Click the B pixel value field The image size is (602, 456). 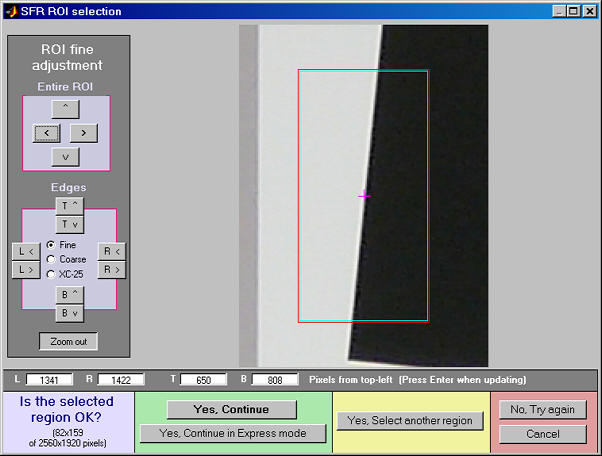pyautogui.click(x=275, y=380)
